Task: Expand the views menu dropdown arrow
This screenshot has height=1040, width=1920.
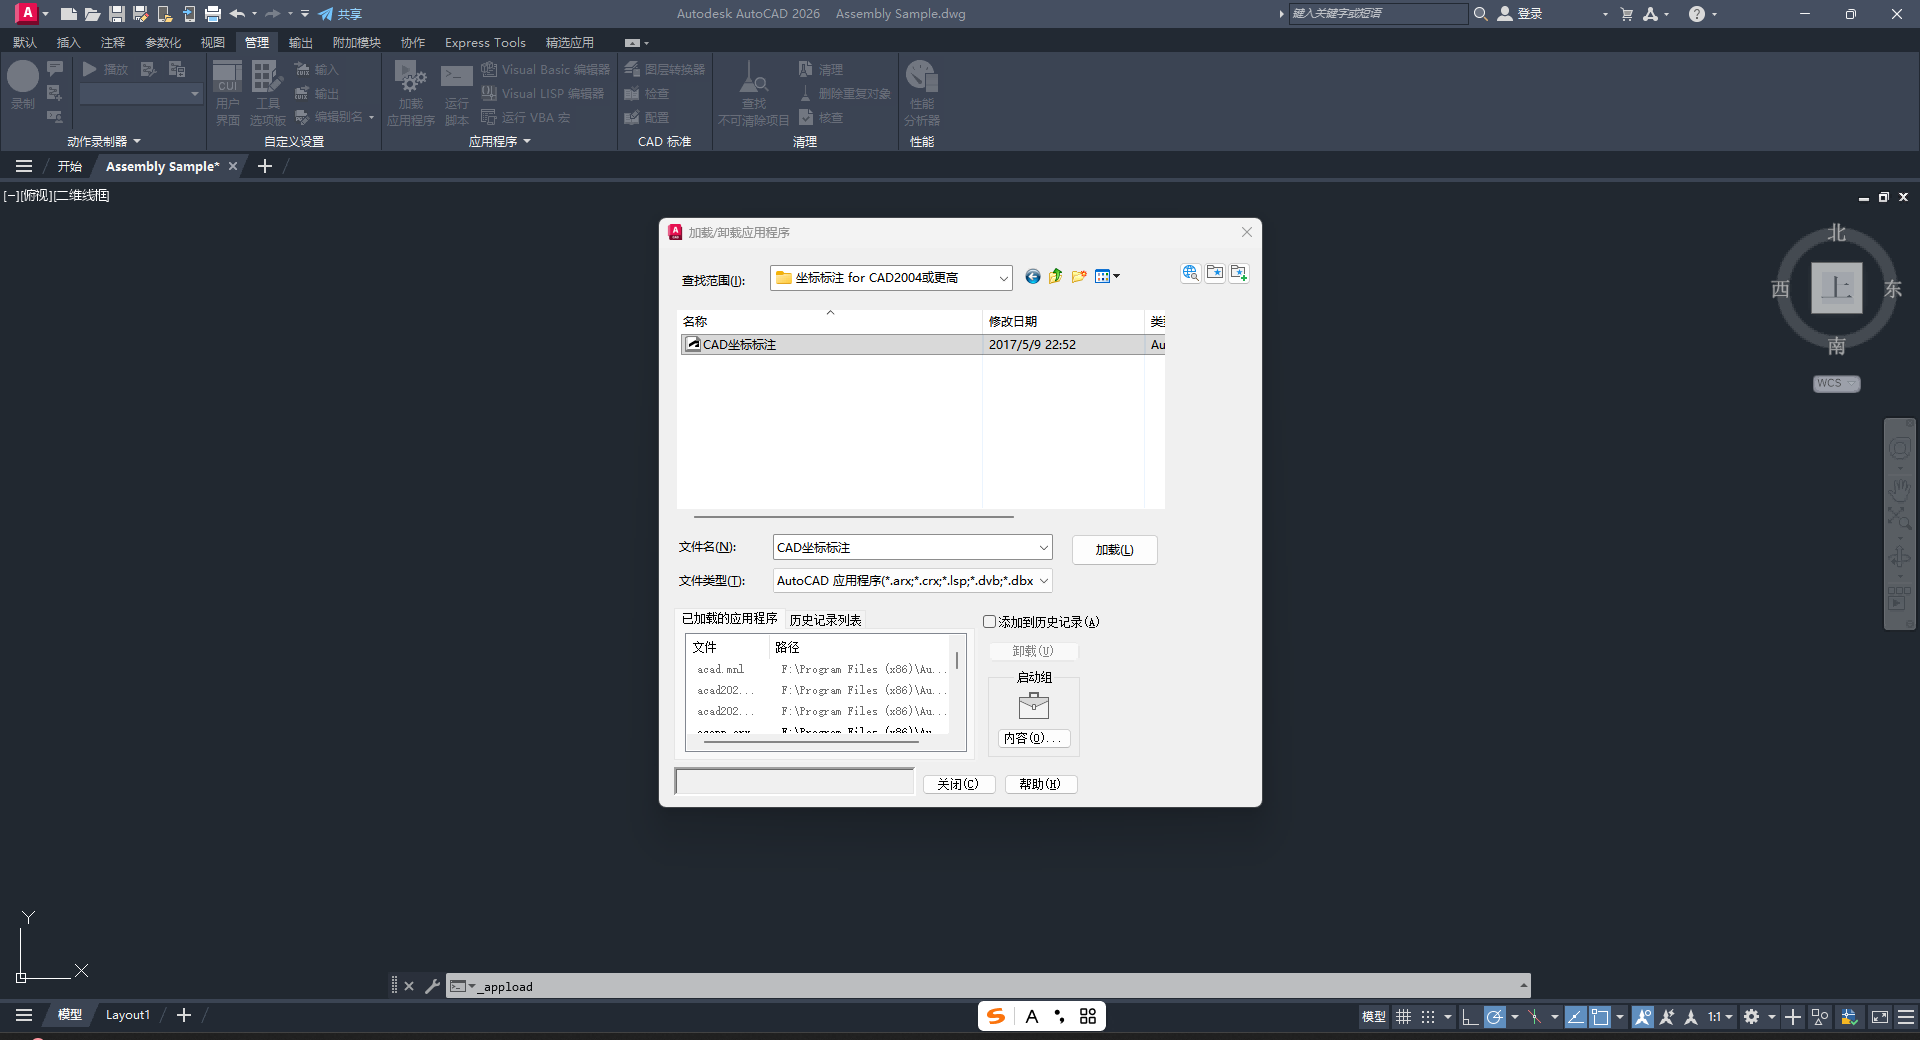Action: [x=1117, y=277]
